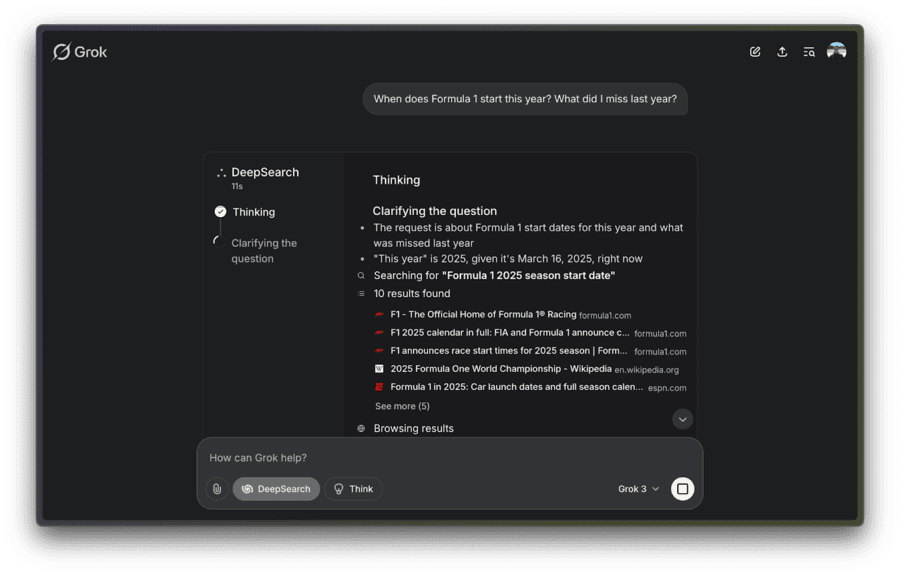Click the attach file paperclip icon
The width and height of the screenshot is (900, 574).
click(217, 489)
